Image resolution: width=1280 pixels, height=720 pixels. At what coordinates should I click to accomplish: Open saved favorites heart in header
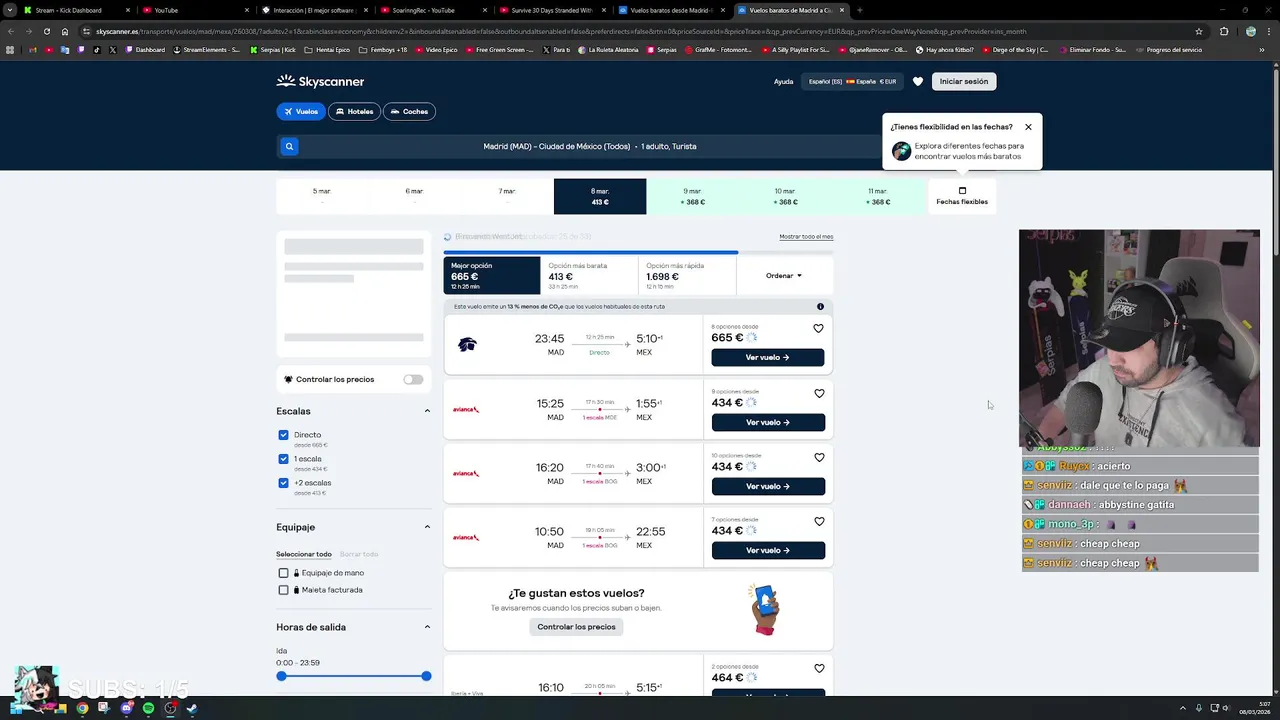pyautogui.click(x=918, y=82)
